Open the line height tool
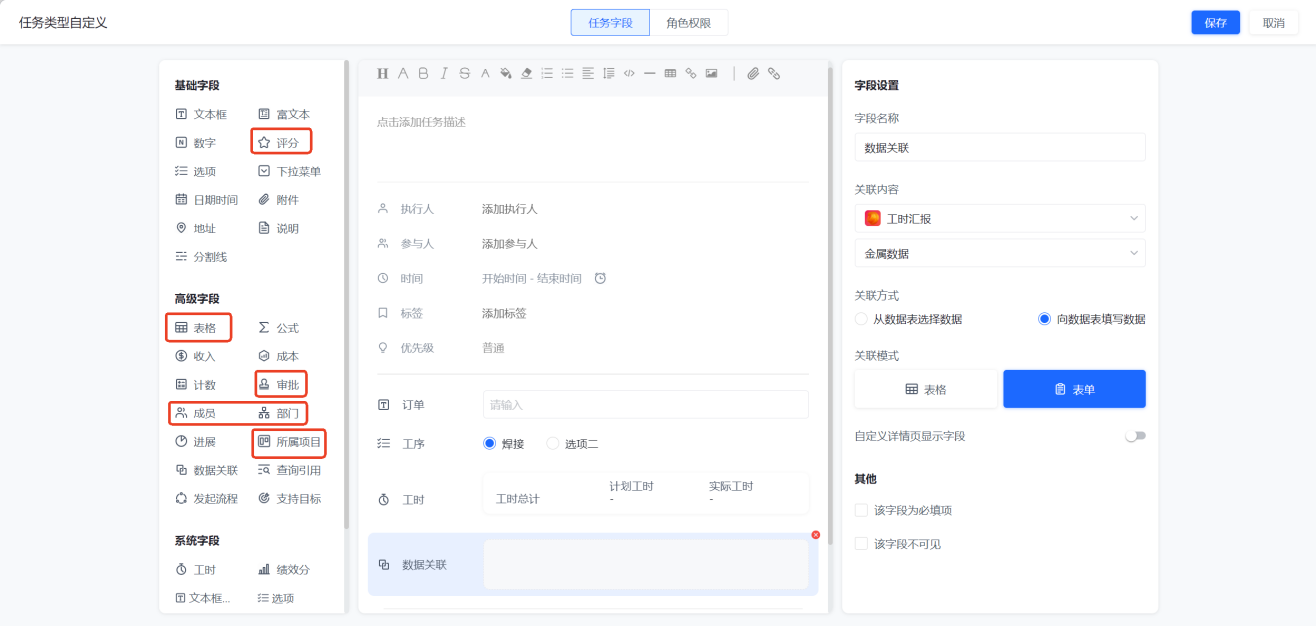 tap(608, 73)
